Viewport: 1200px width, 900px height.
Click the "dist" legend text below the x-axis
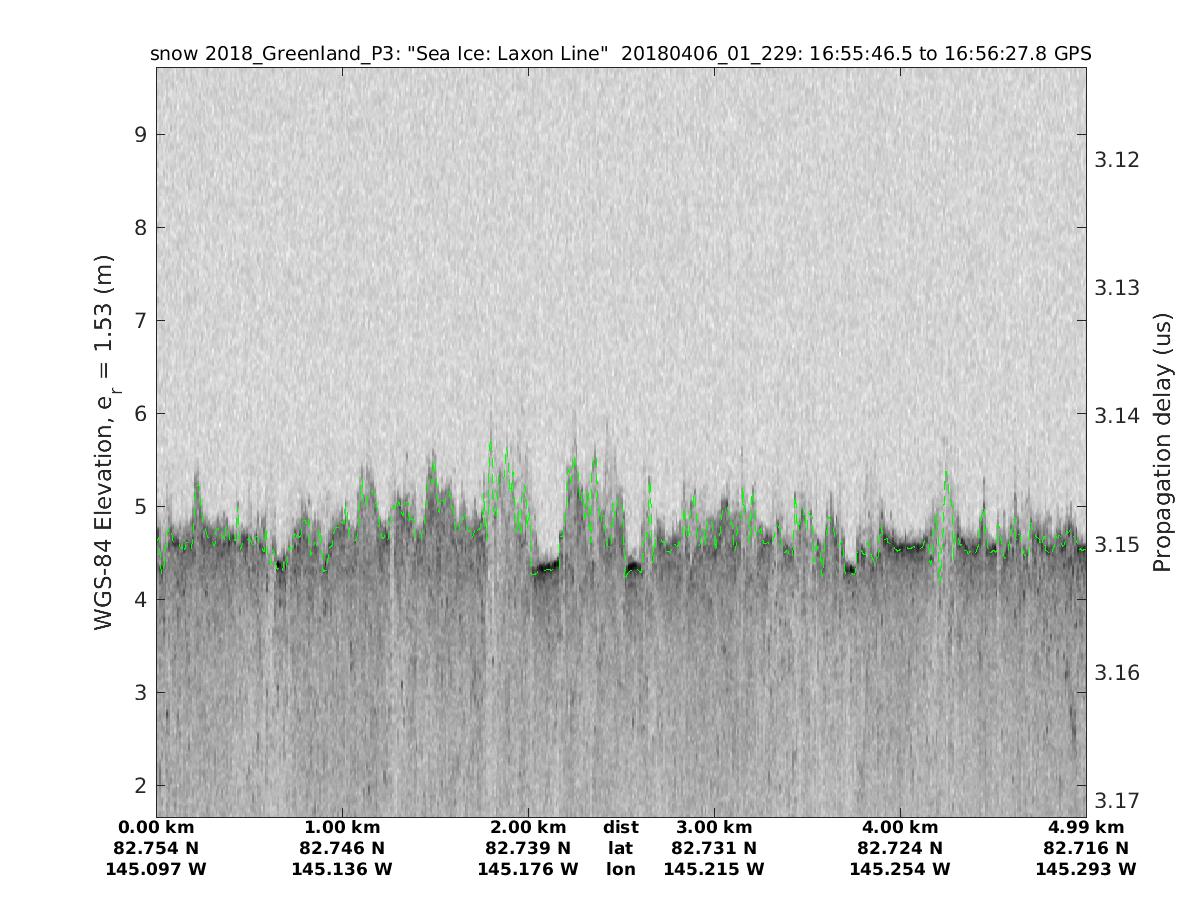point(620,827)
